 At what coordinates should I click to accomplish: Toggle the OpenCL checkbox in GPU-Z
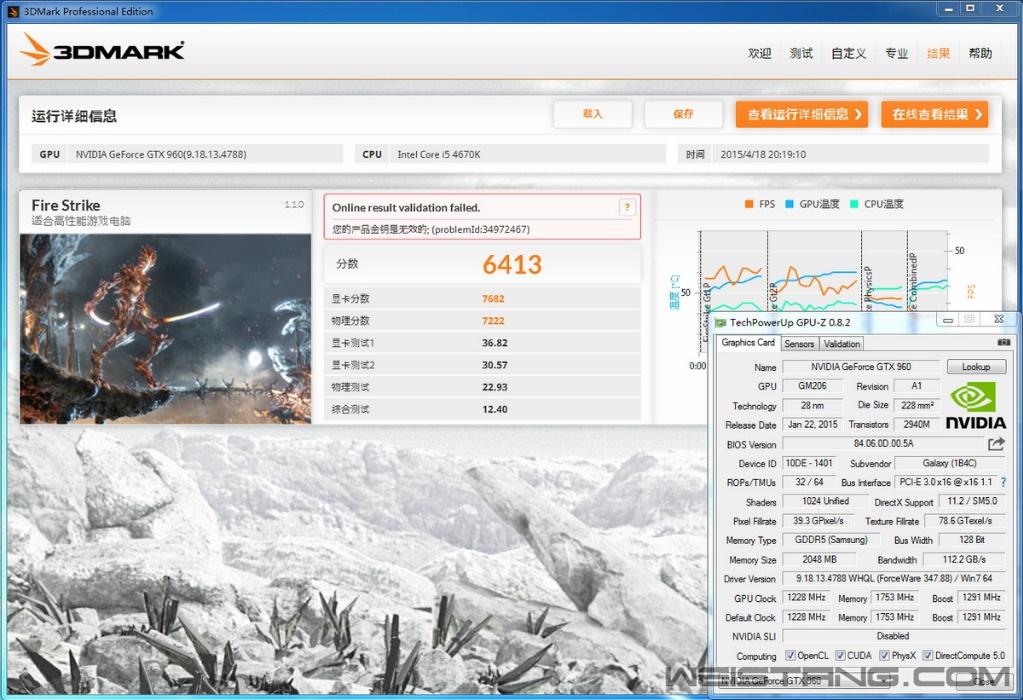[x=790, y=656]
